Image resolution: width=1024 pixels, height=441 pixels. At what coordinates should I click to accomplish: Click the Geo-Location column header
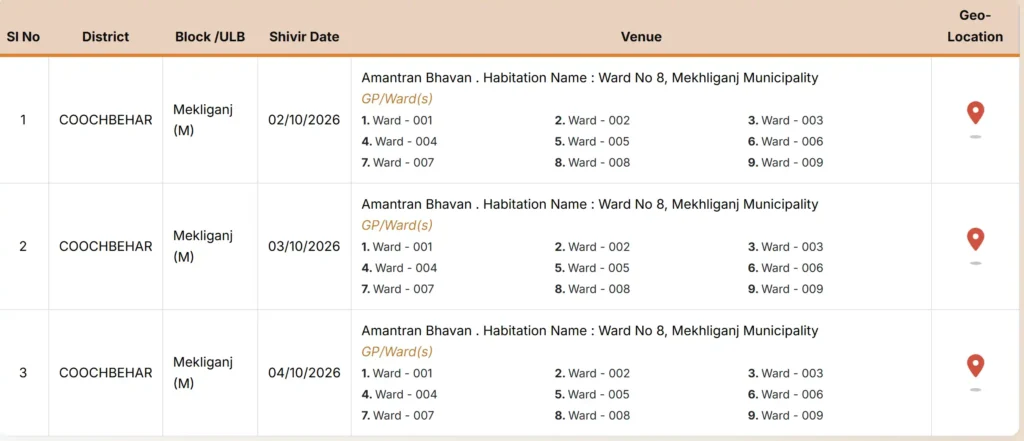coord(975,27)
